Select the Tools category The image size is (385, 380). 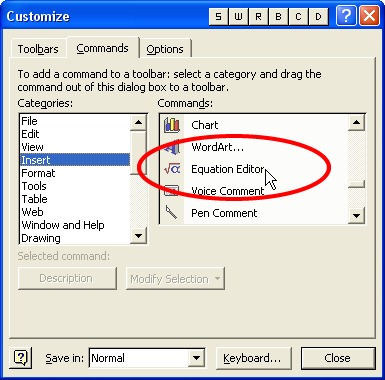tap(75, 186)
